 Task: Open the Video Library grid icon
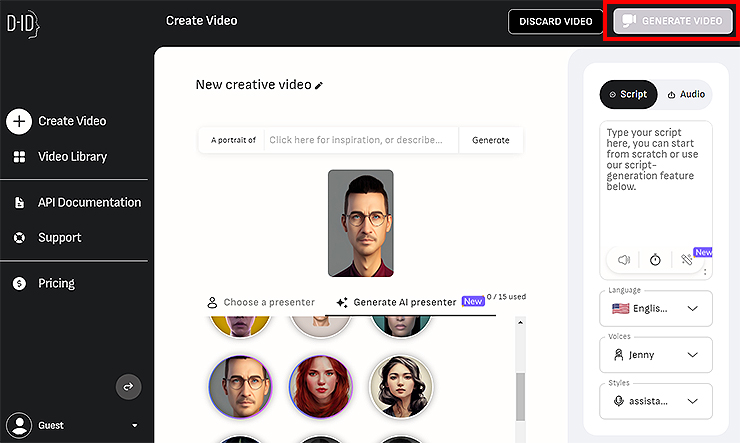point(19,157)
